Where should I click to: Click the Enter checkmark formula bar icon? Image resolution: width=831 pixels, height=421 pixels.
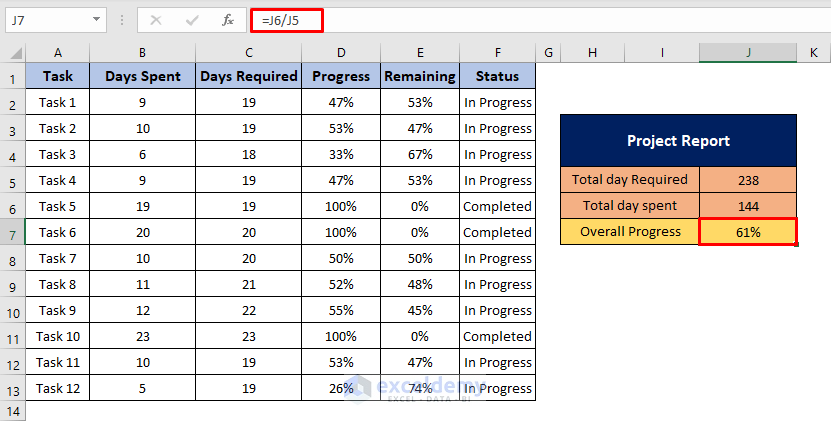click(x=193, y=19)
